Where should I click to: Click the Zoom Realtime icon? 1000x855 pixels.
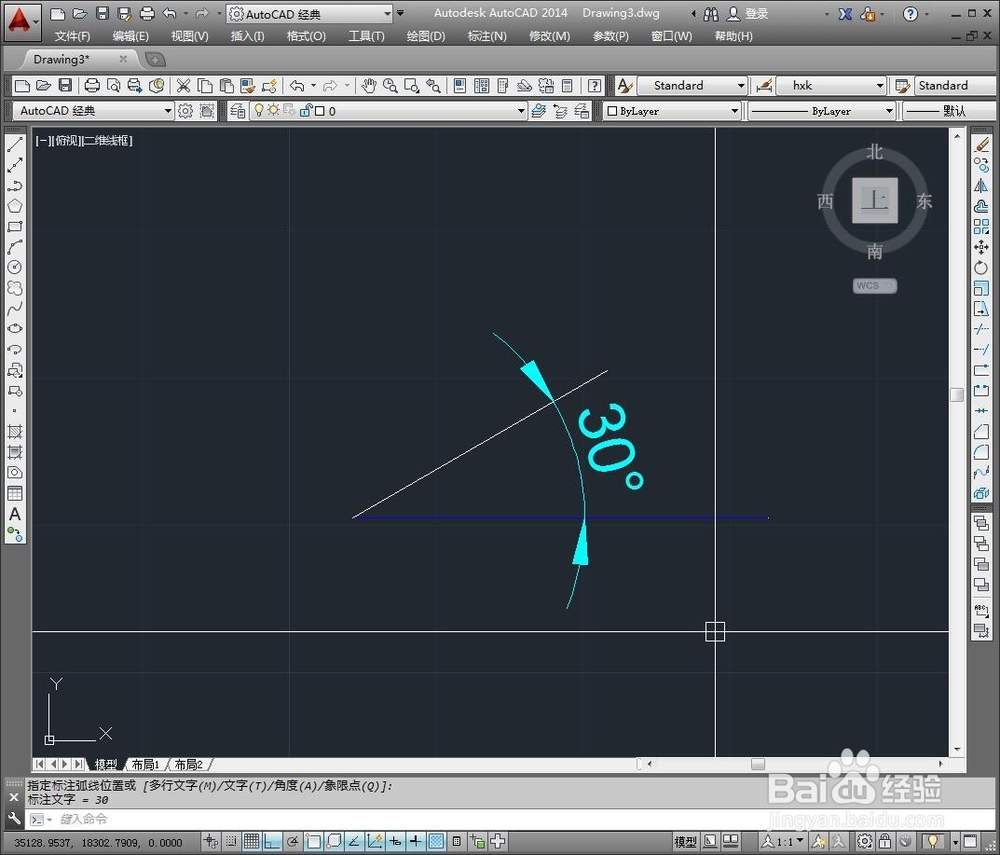pos(390,85)
